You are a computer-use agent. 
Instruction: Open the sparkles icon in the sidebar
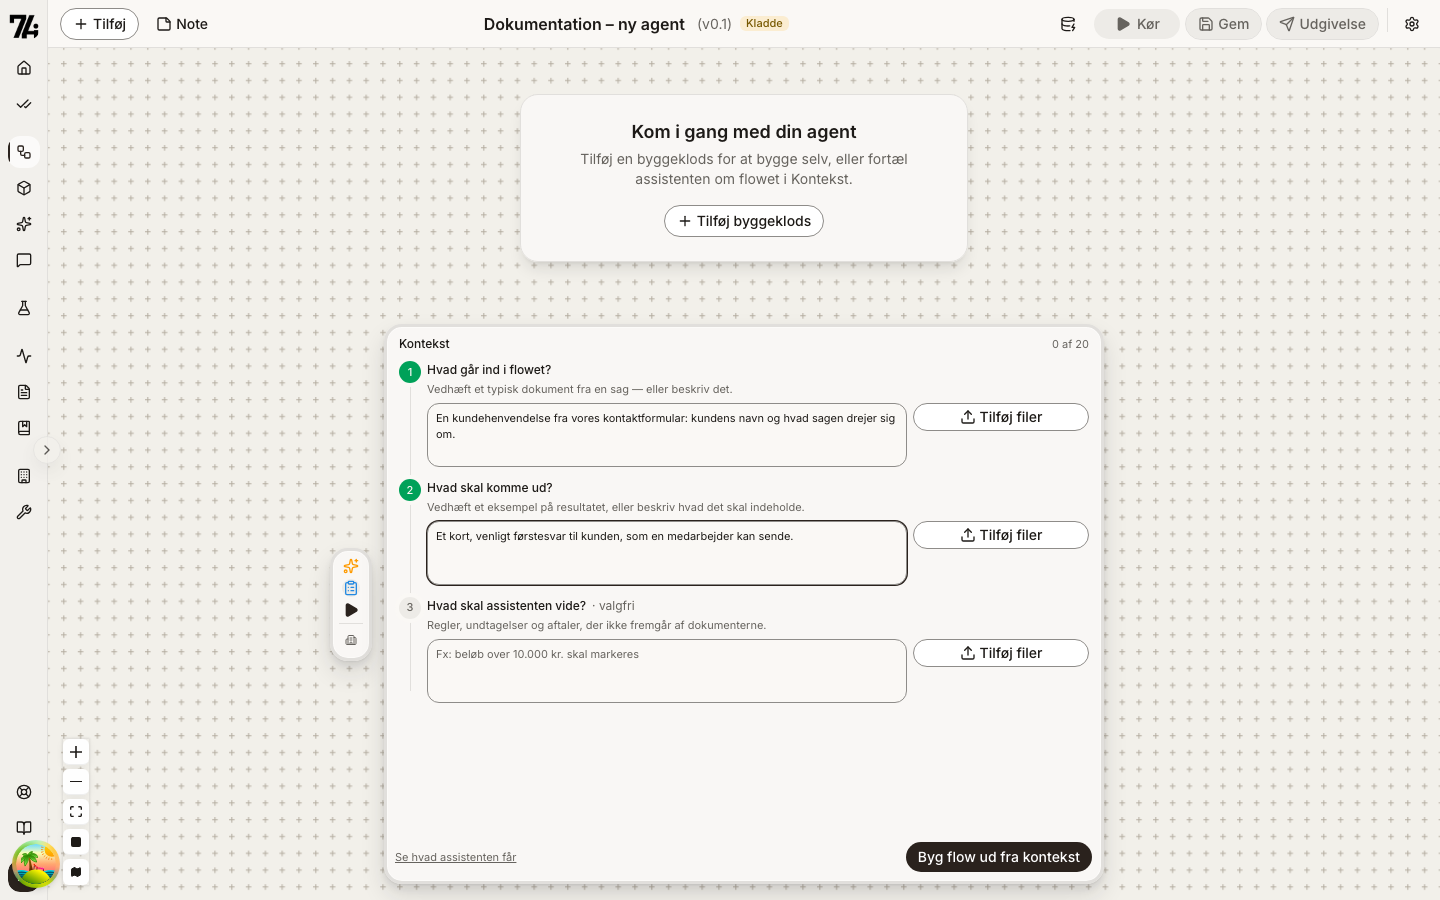pos(24,224)
